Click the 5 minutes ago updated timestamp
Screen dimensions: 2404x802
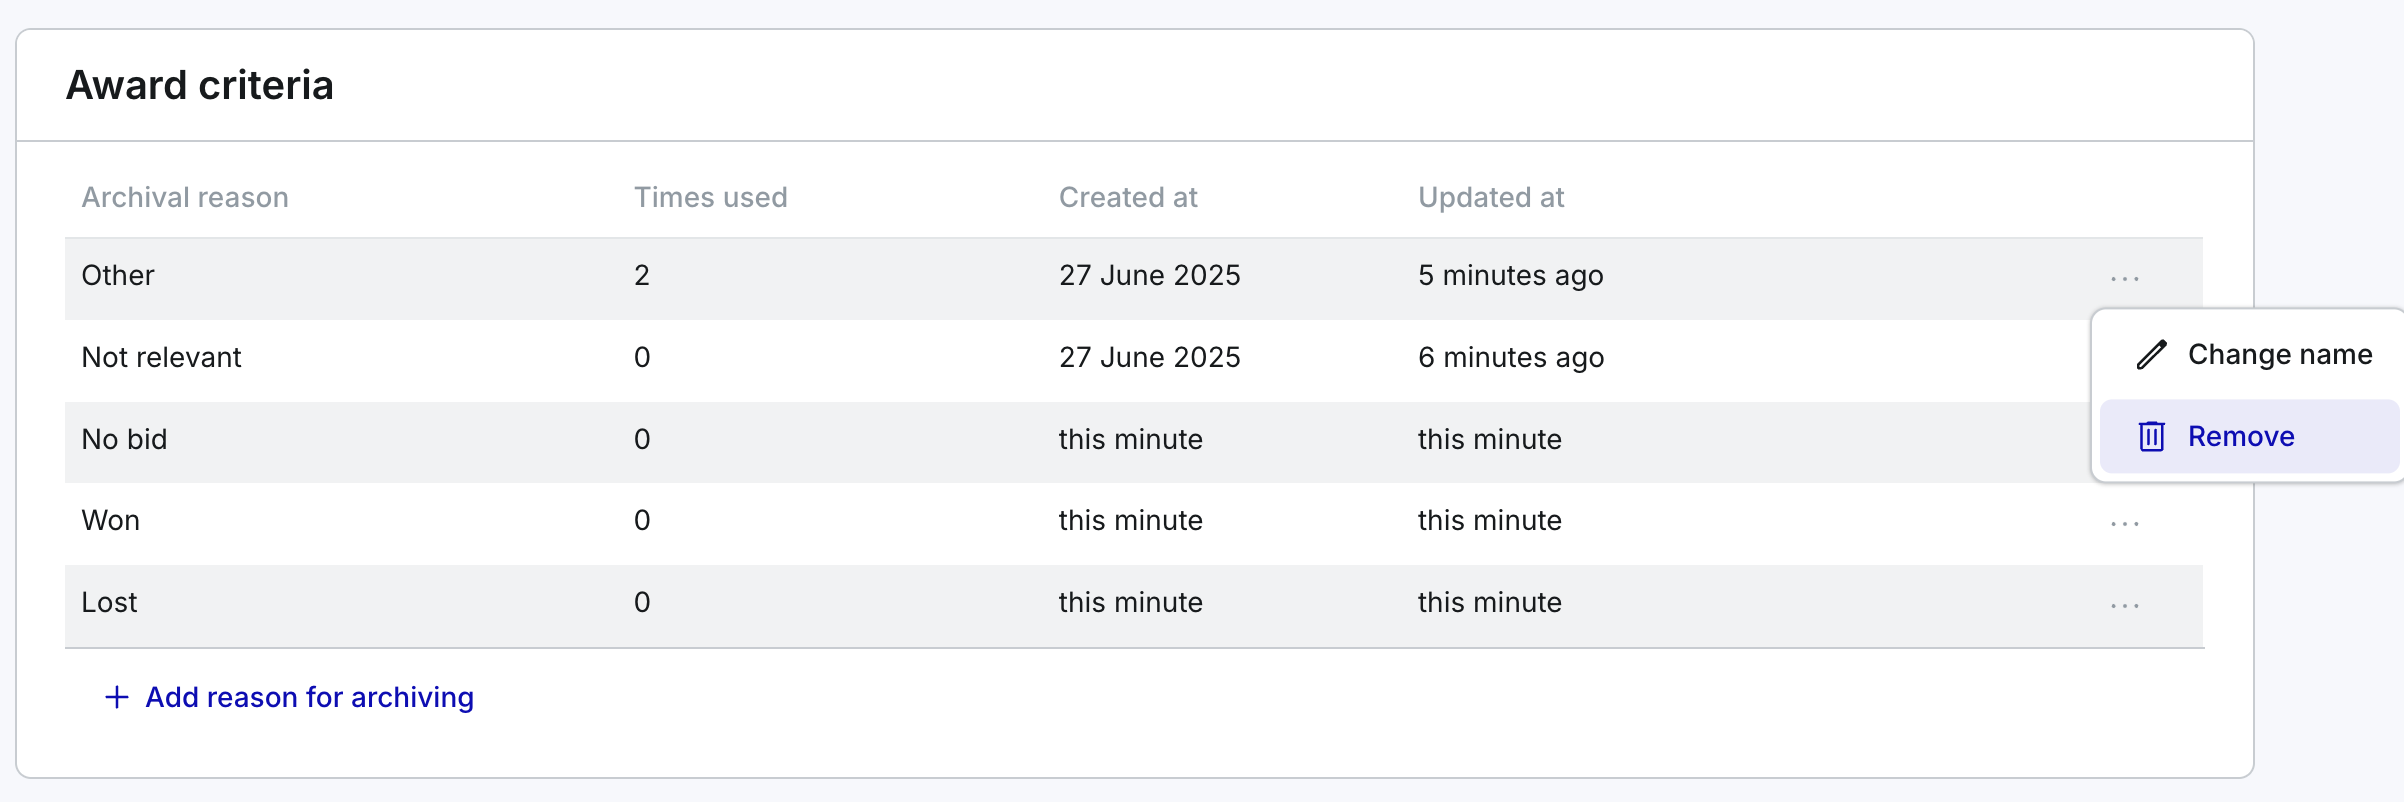[1510, 276]
